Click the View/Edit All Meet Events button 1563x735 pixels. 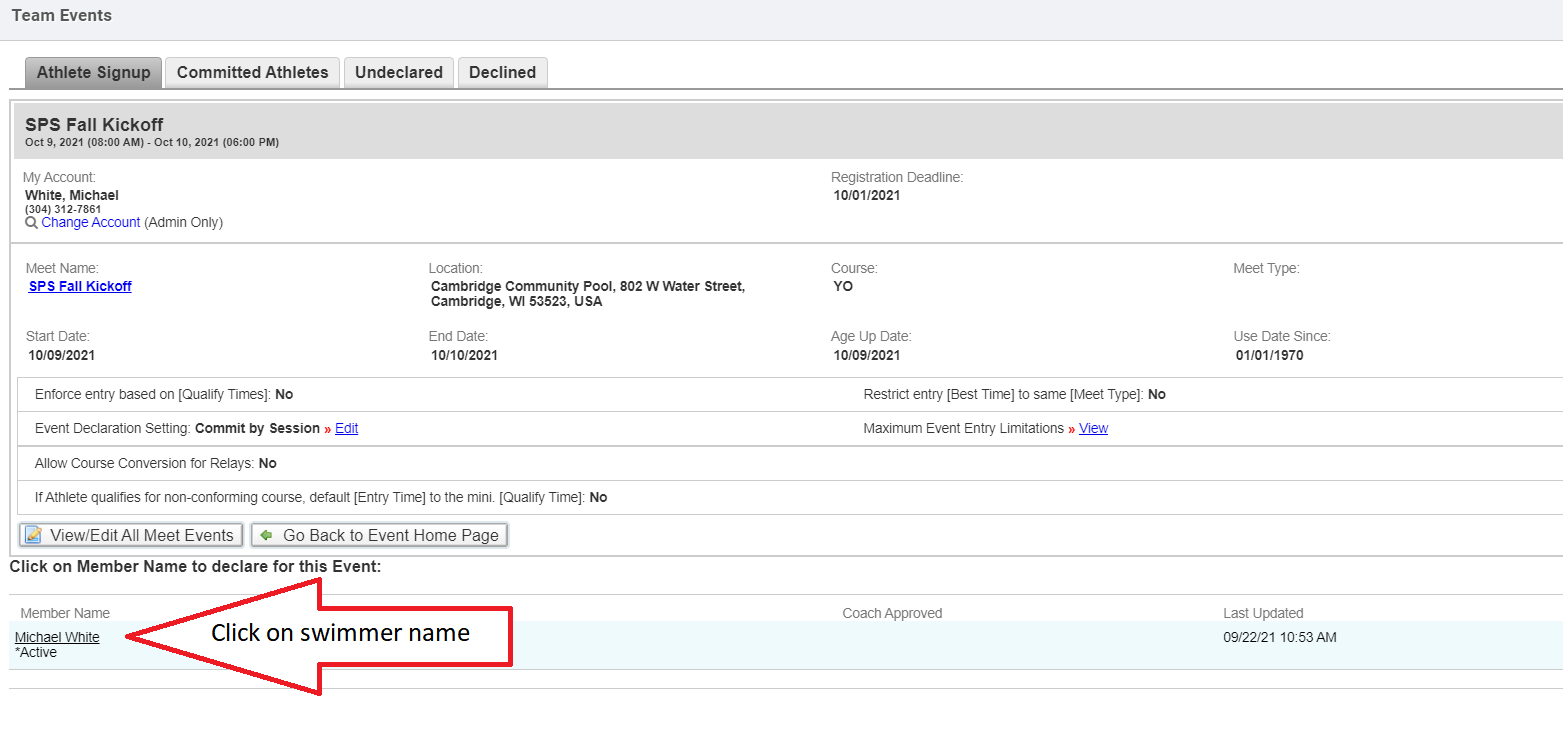pyautogui.click(x=131, y=535)
